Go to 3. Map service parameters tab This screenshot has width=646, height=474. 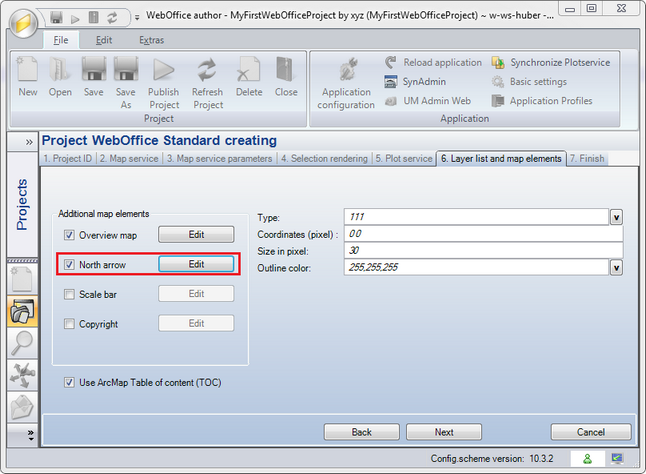[x=219, y=159]
